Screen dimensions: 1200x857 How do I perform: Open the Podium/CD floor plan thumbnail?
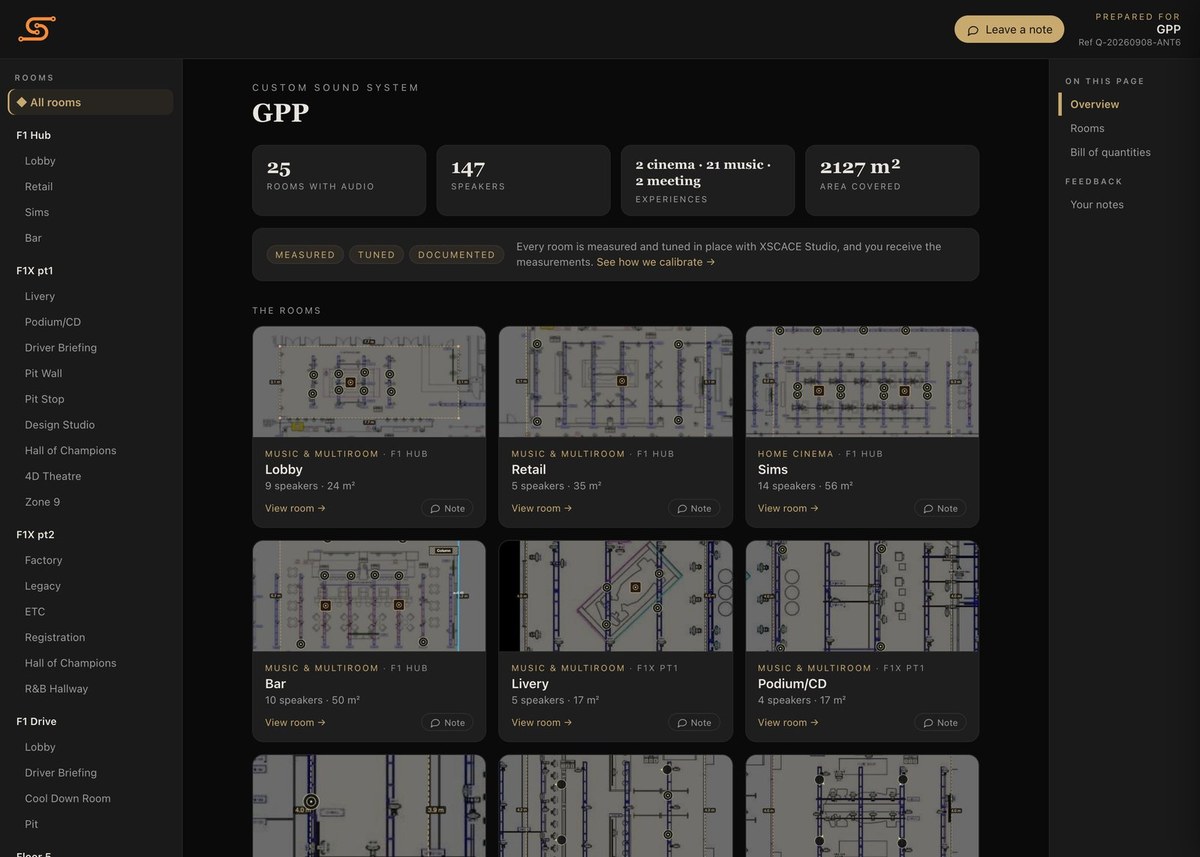pyautogui.click(x=862, y=596)
